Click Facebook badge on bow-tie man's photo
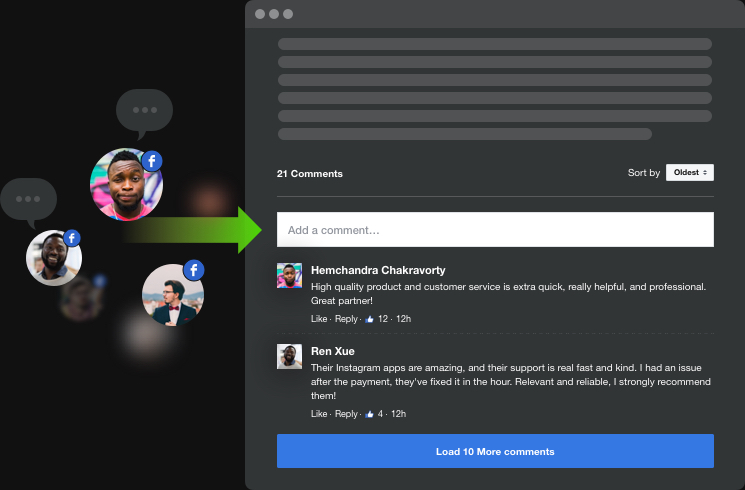The image size is (745, 490). click(x=193, y=270)
